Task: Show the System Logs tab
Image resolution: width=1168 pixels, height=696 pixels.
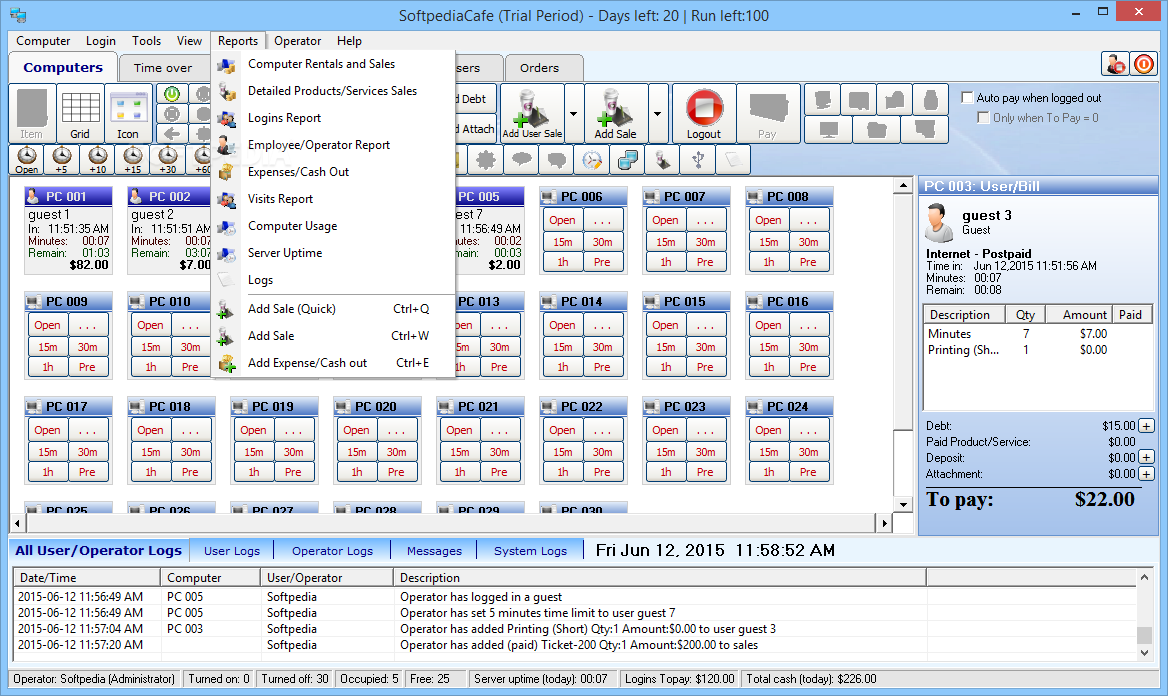Action: pos(530,551)
